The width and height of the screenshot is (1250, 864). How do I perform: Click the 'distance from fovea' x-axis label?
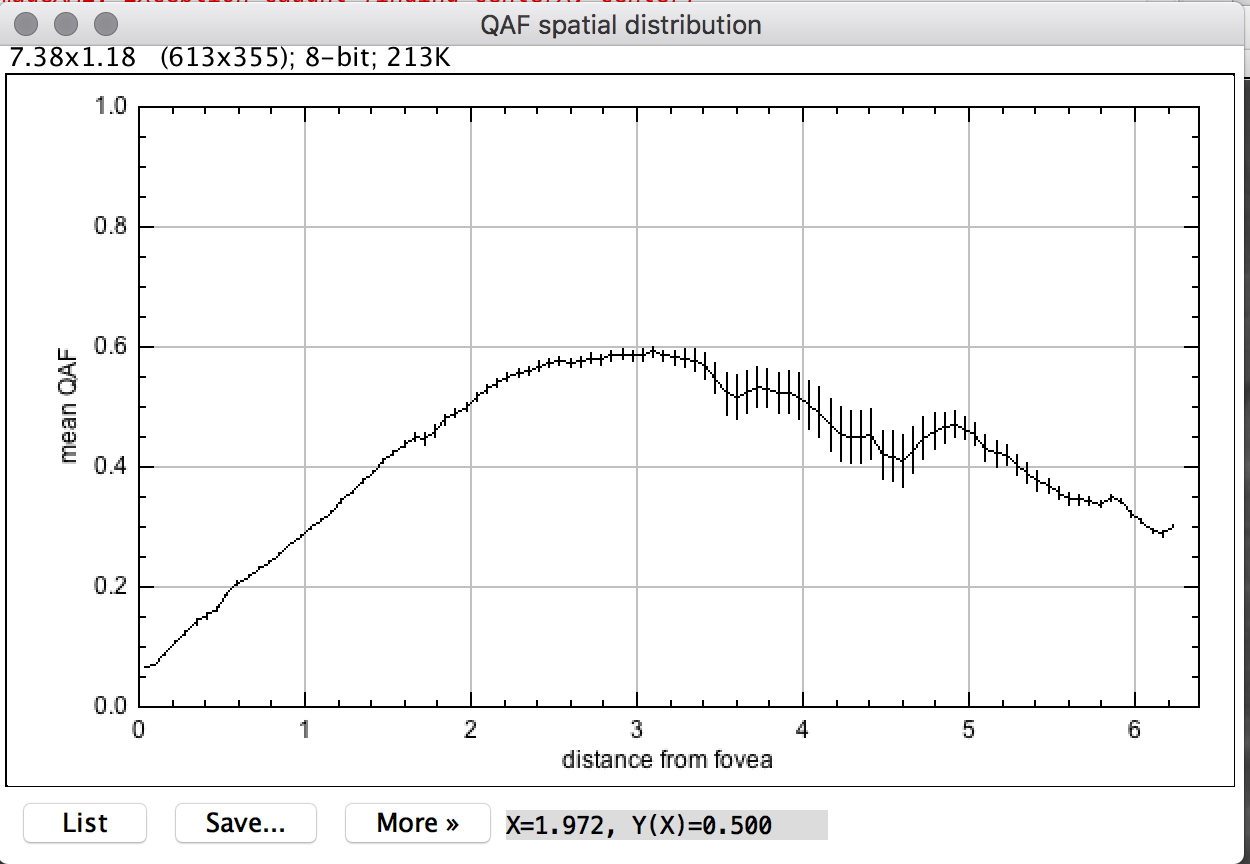tap(667, 760)
